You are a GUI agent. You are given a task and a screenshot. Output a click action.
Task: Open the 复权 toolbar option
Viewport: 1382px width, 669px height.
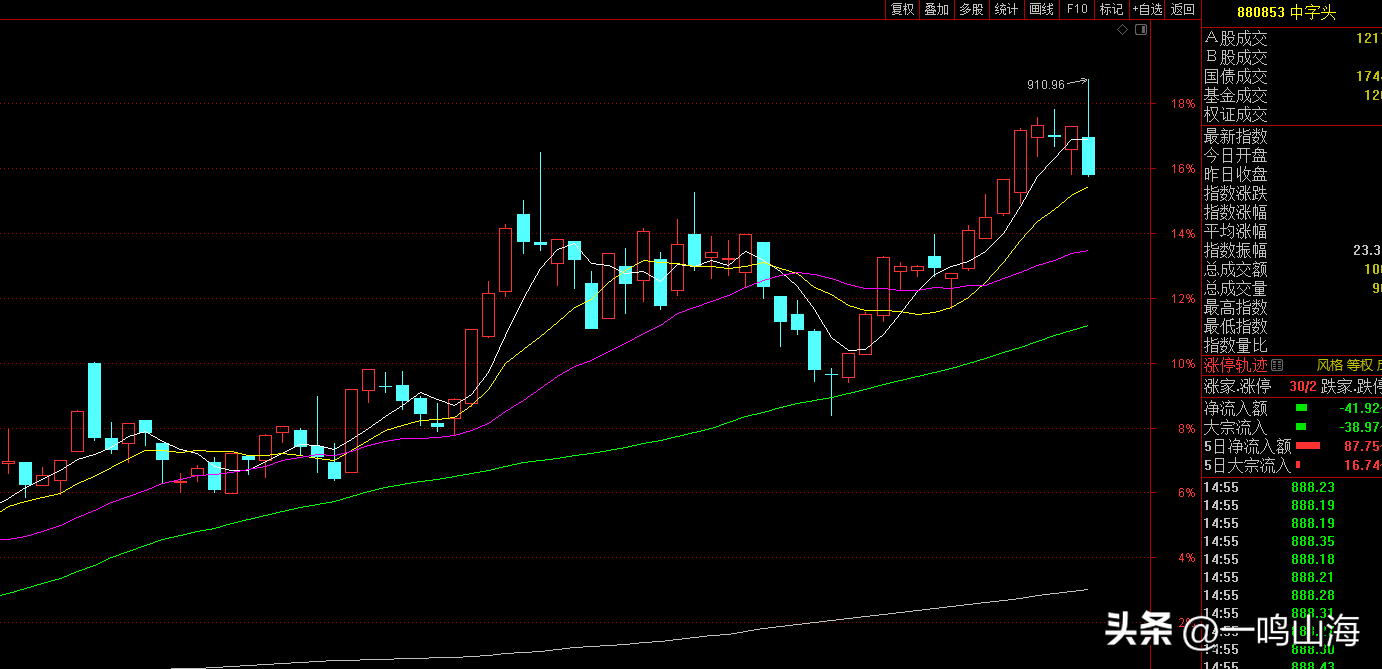click(x=902, y=9)
